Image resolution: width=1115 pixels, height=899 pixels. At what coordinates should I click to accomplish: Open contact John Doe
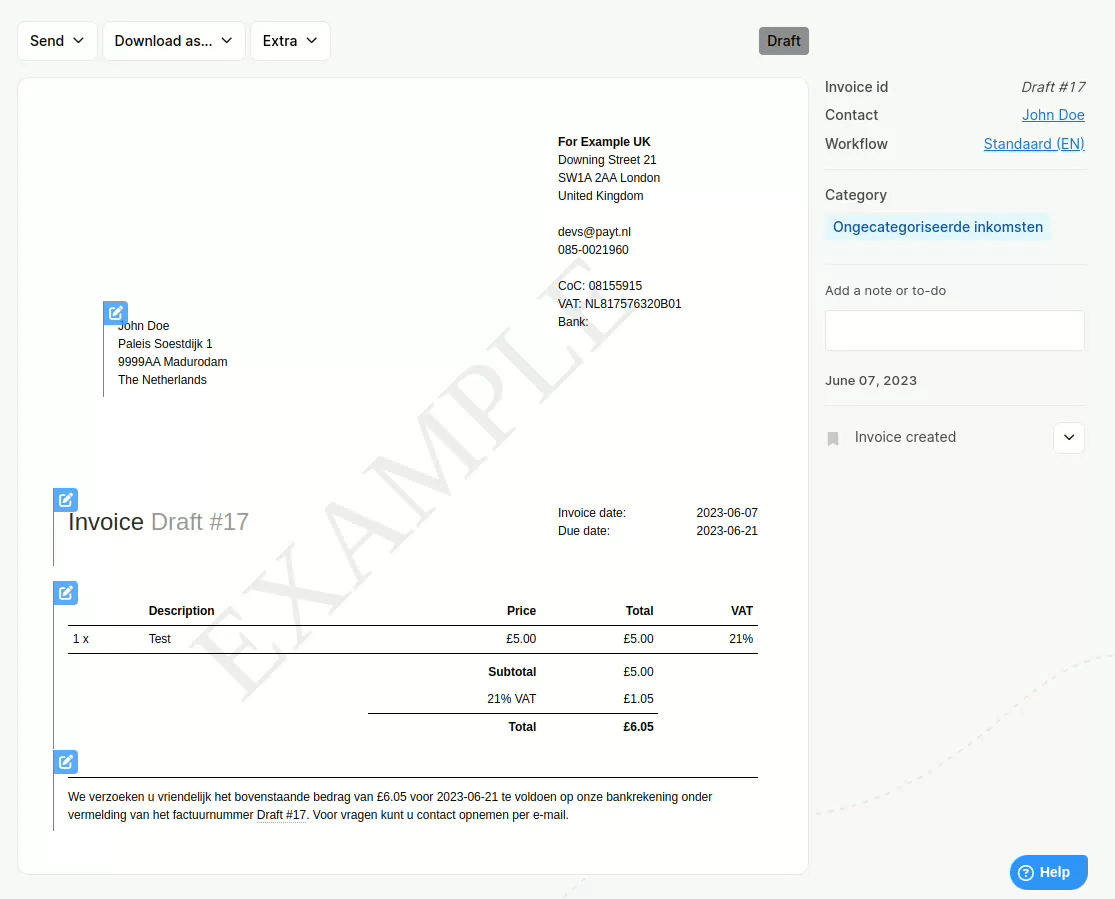[x=1053, y=115]
